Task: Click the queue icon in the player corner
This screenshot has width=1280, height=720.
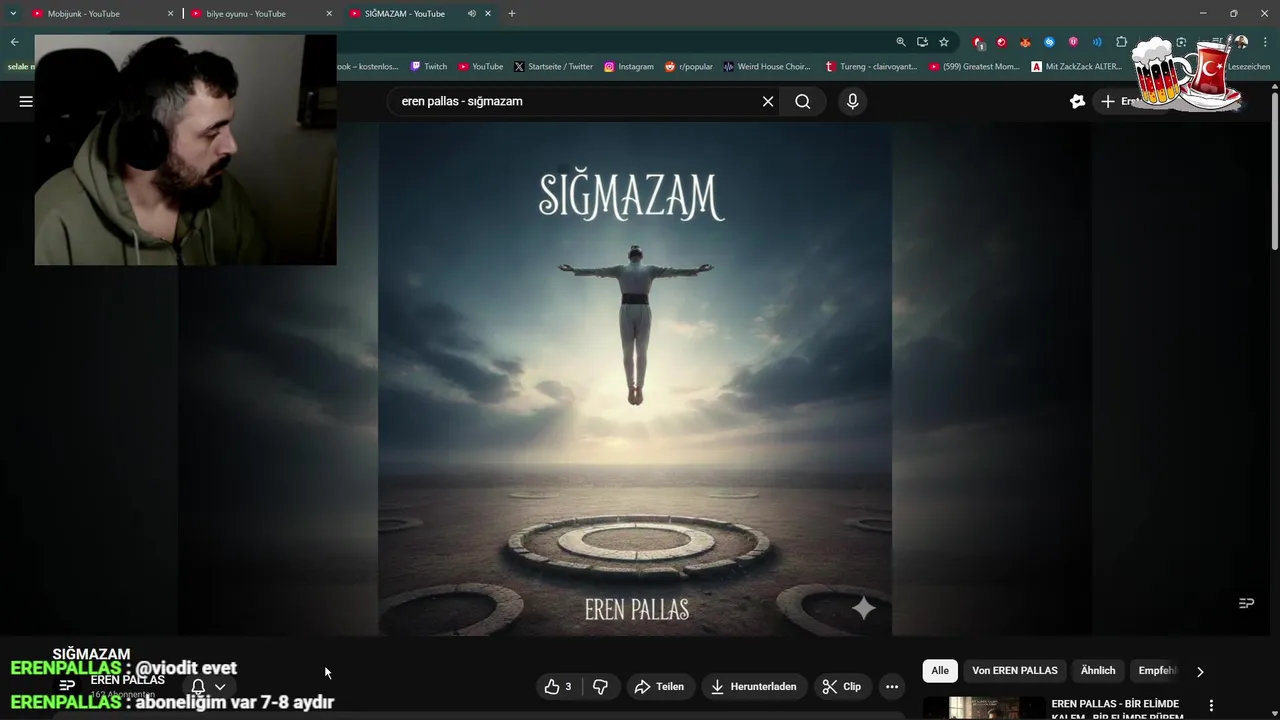Action: [1246, 603]
